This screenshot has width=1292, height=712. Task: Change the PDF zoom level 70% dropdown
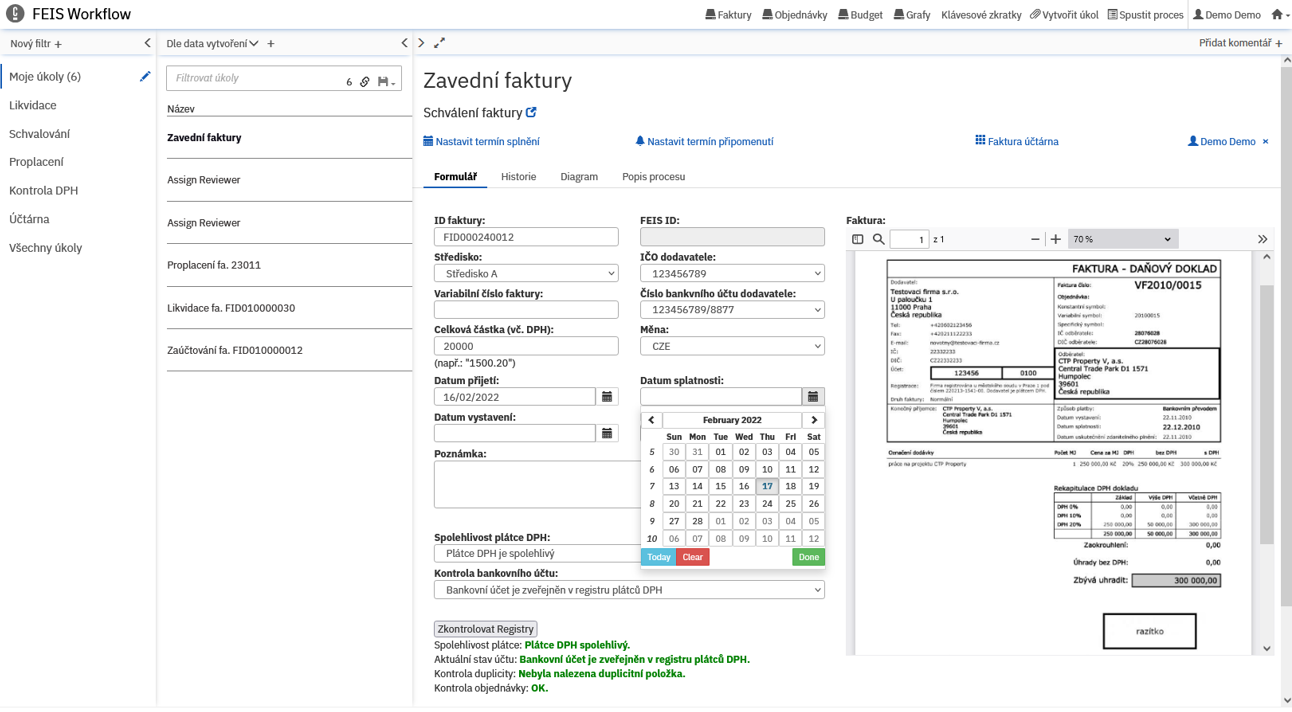coord(1121,240)
